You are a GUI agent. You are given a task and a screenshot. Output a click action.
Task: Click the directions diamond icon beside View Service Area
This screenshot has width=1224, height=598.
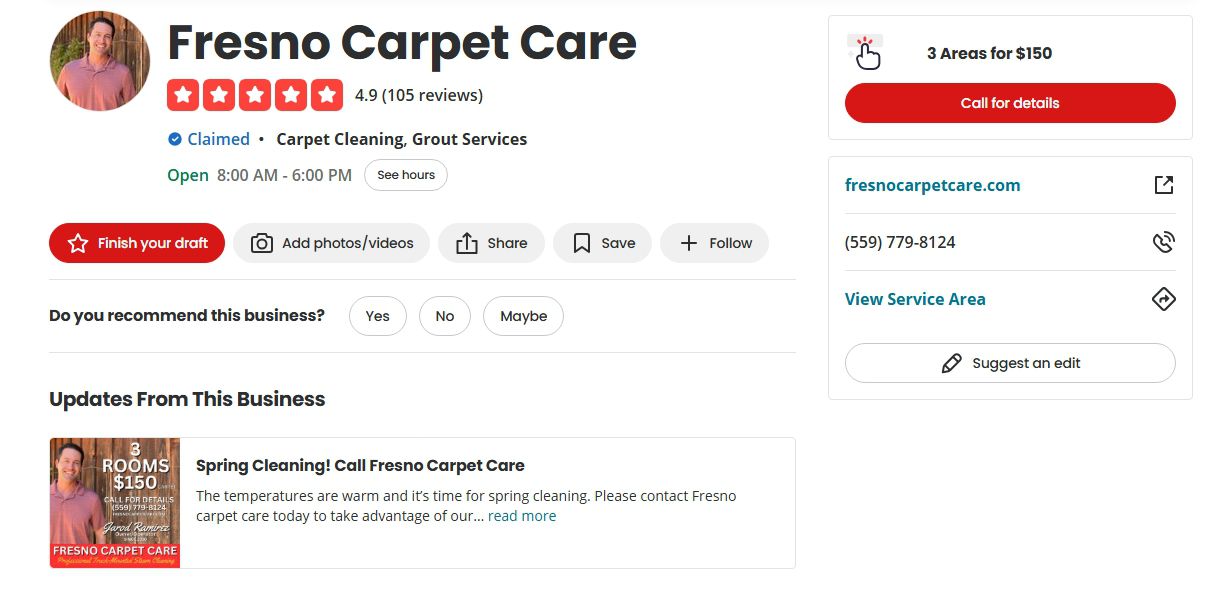point(1163,299)
